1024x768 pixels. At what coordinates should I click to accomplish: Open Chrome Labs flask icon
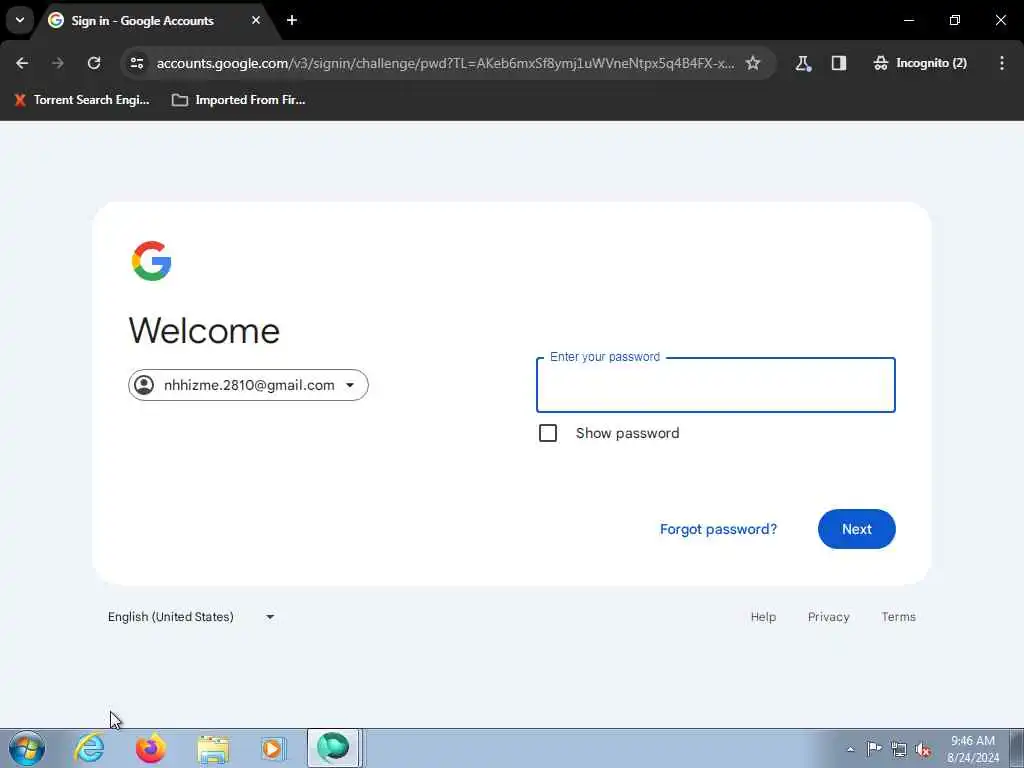pos(803,63)
